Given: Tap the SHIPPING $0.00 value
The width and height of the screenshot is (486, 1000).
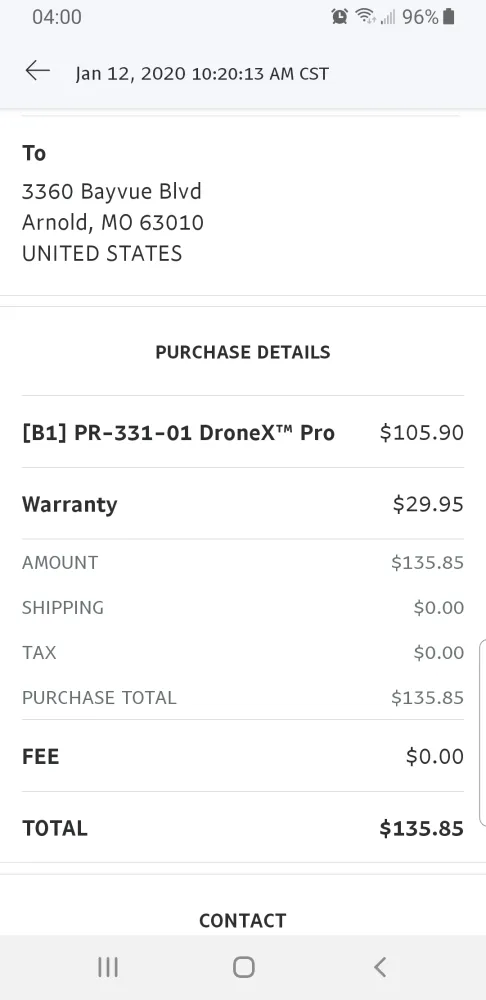Looking at the screenshot, I should point(439,607).
